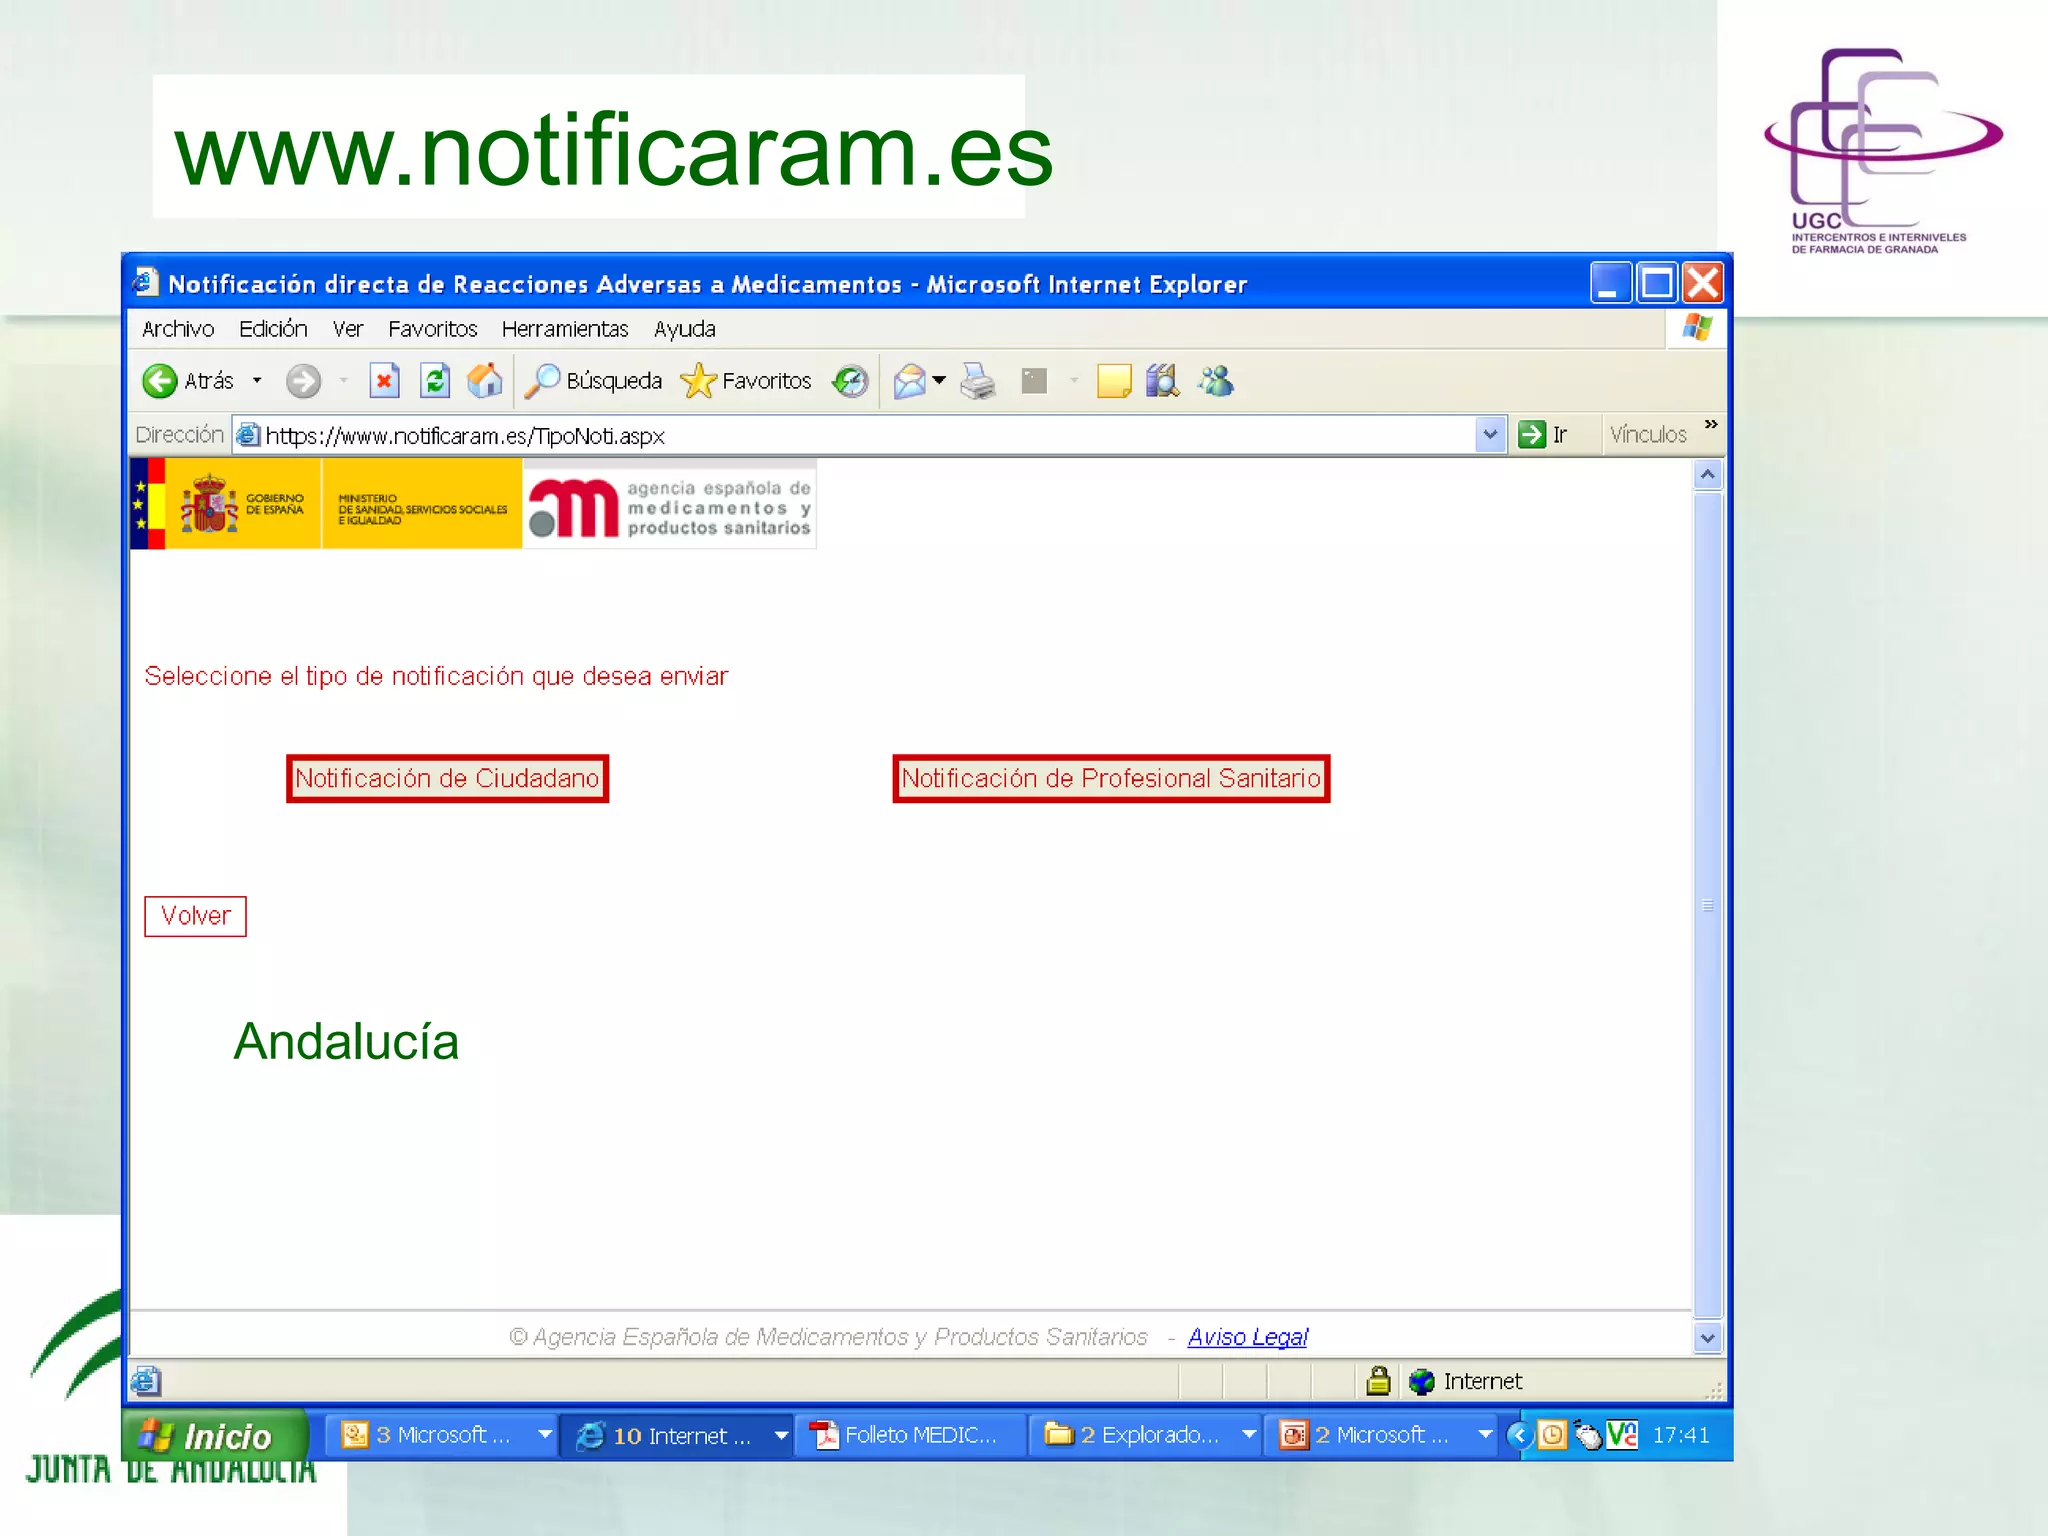Screen dimensions: 2048x1536
Task: Click the Research books icon
Action: coord(1163,381)
